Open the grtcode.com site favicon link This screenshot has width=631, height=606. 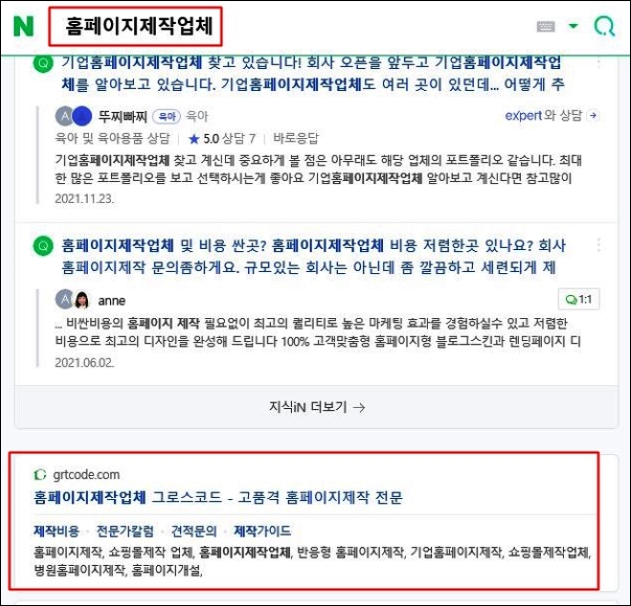39,475
